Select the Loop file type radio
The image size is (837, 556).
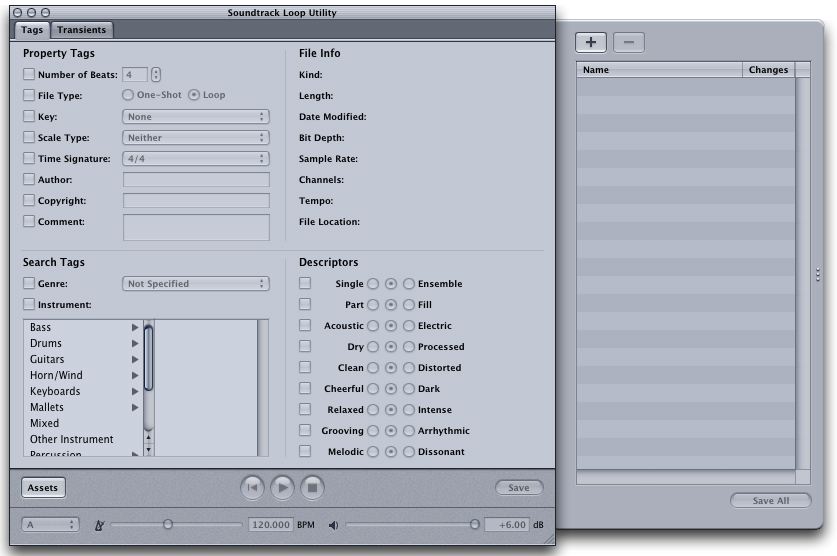click(194, 95)
